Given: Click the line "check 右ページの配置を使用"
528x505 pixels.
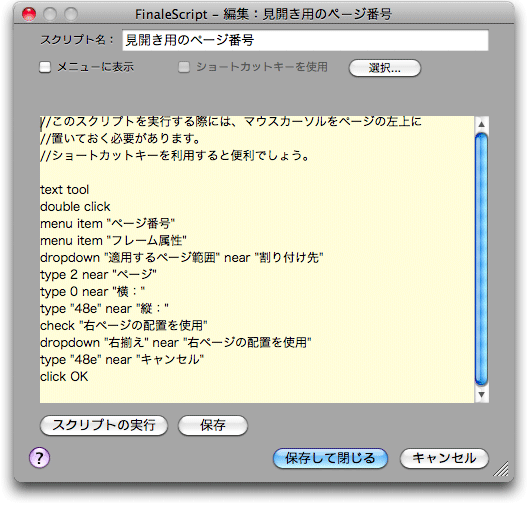Looking at the screenshot, I should click(124, 326).
